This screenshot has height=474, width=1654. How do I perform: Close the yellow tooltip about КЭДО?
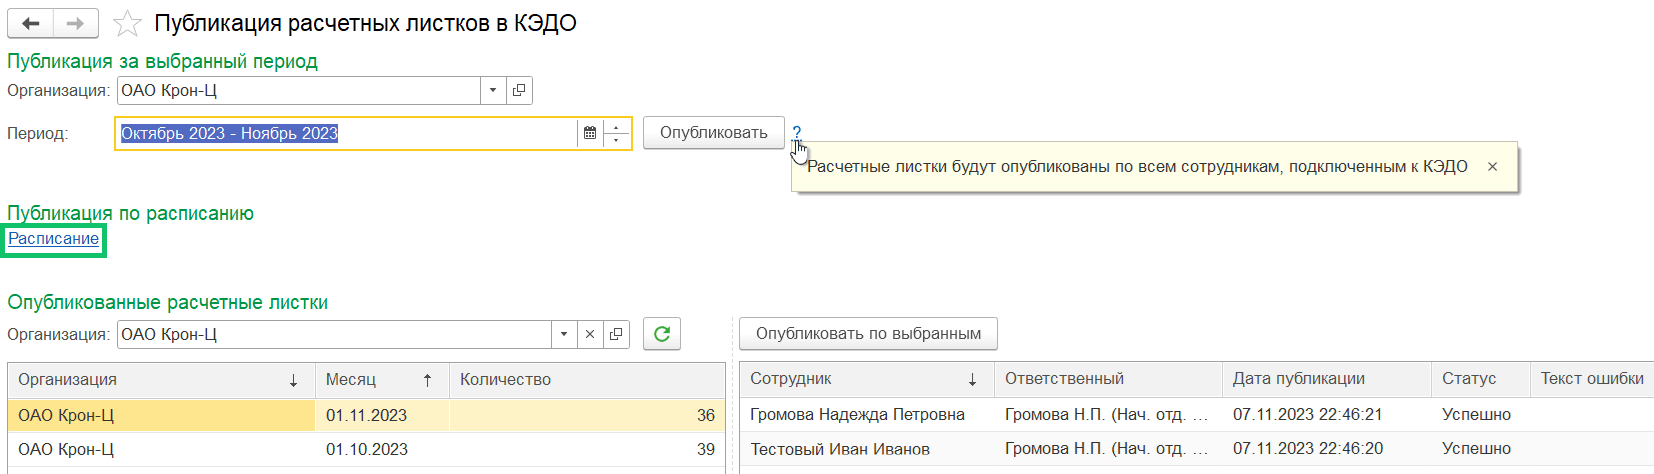pos(1492,167)
